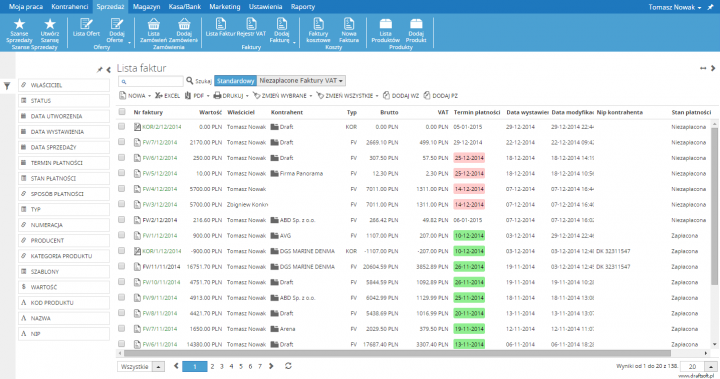Click the Szukaj magnifier search icon
This screenshot has width=720, height=379.
click(190, 81)
